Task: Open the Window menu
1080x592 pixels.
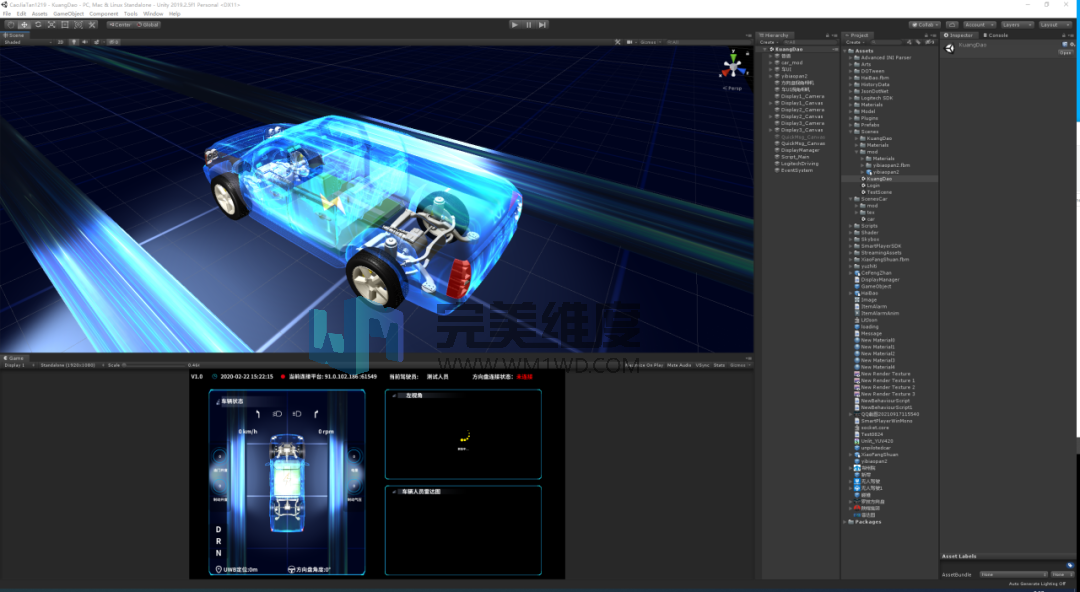Action: [x=153, y=14]
